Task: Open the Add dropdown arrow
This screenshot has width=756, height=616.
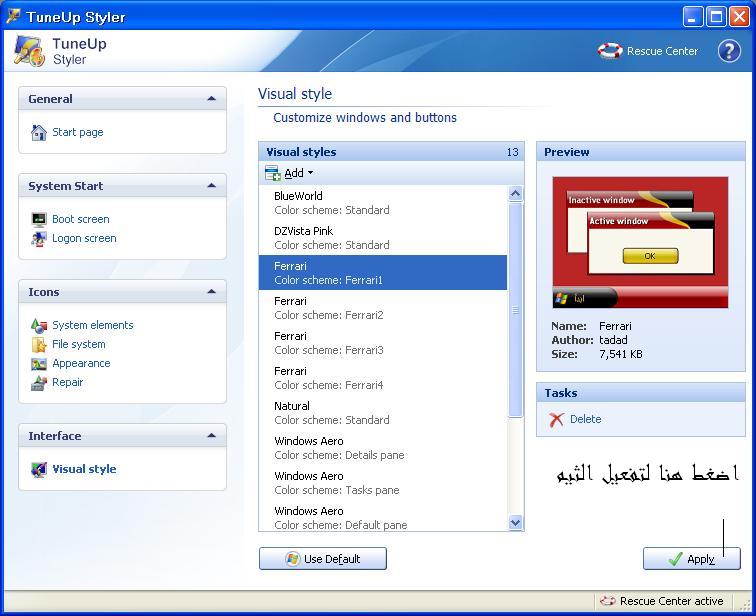Action: click(x=310, y=173)
